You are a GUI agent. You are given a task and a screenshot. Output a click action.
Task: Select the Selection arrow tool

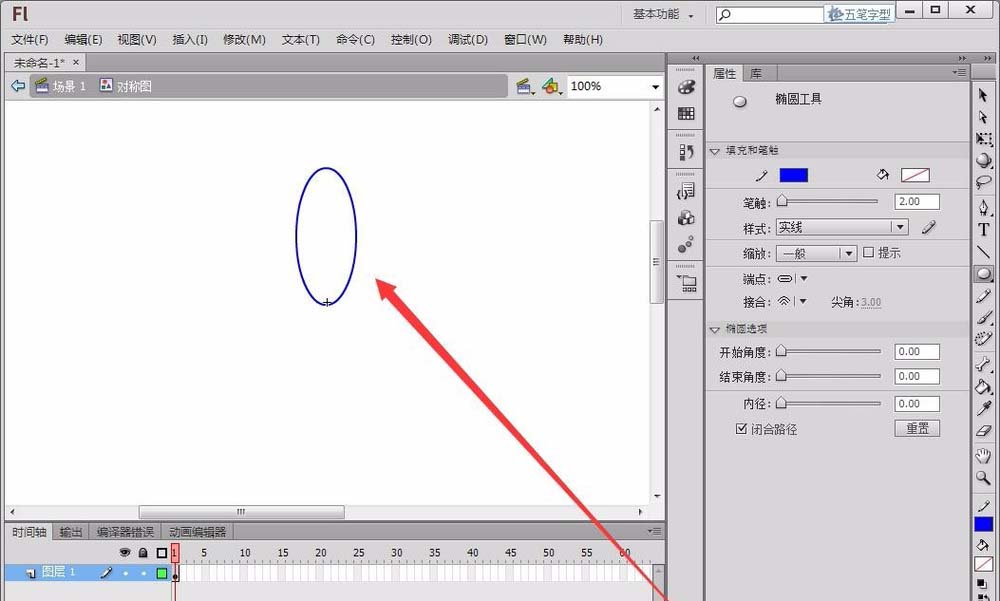[x=983, y=96]
